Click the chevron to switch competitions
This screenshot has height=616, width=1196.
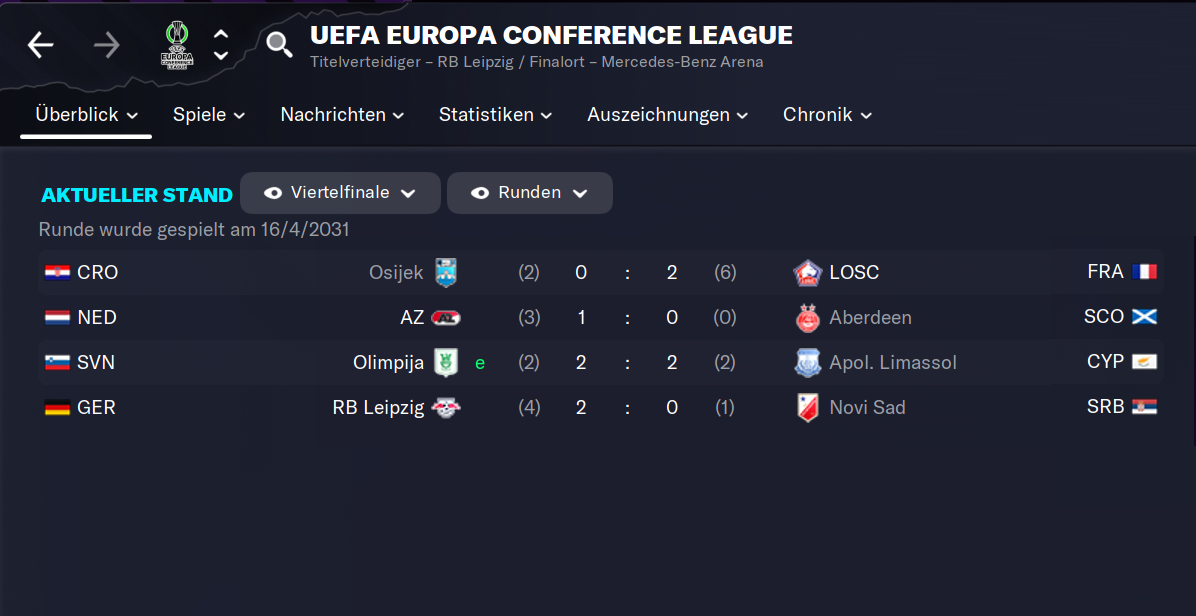pos(220,45)
